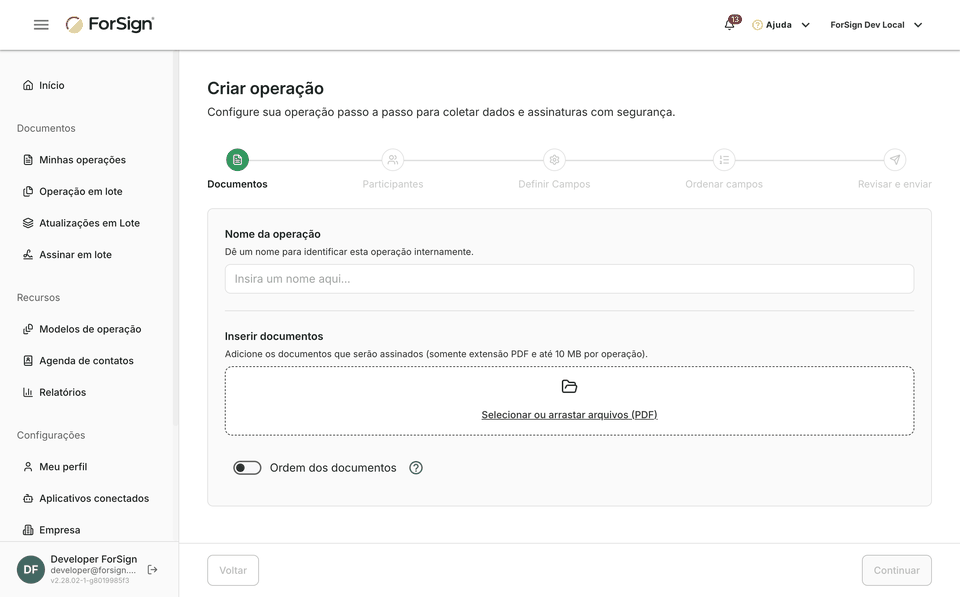Click Developer ForSign user name
Screen dimensions: 960x597
click(94, 559)
